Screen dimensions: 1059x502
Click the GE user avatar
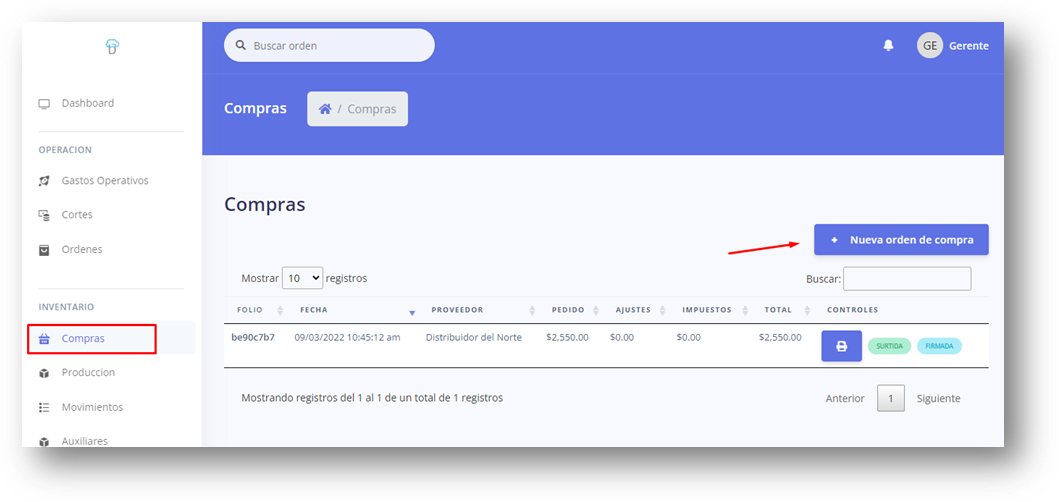click(x=929, y=46)
